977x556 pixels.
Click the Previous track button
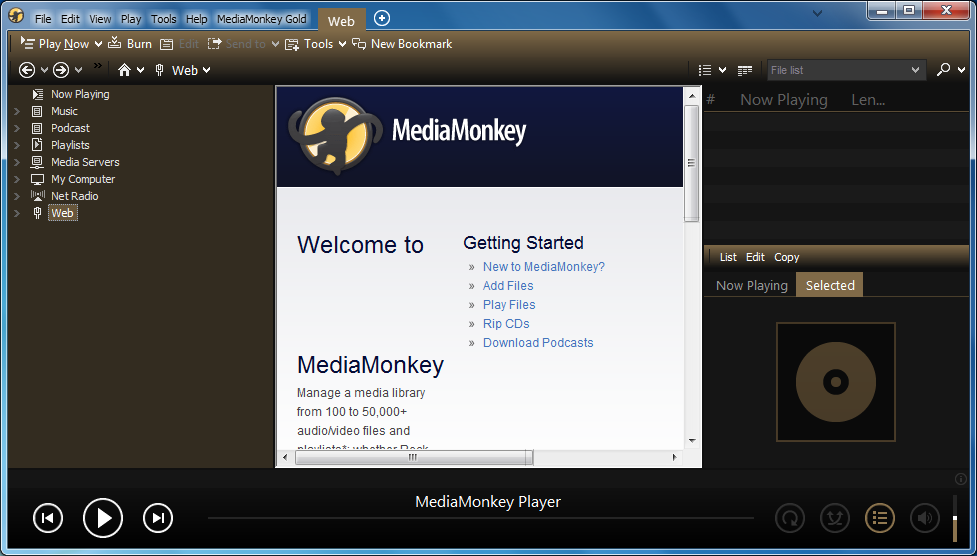pyautogui.click(x=48, y=518)
